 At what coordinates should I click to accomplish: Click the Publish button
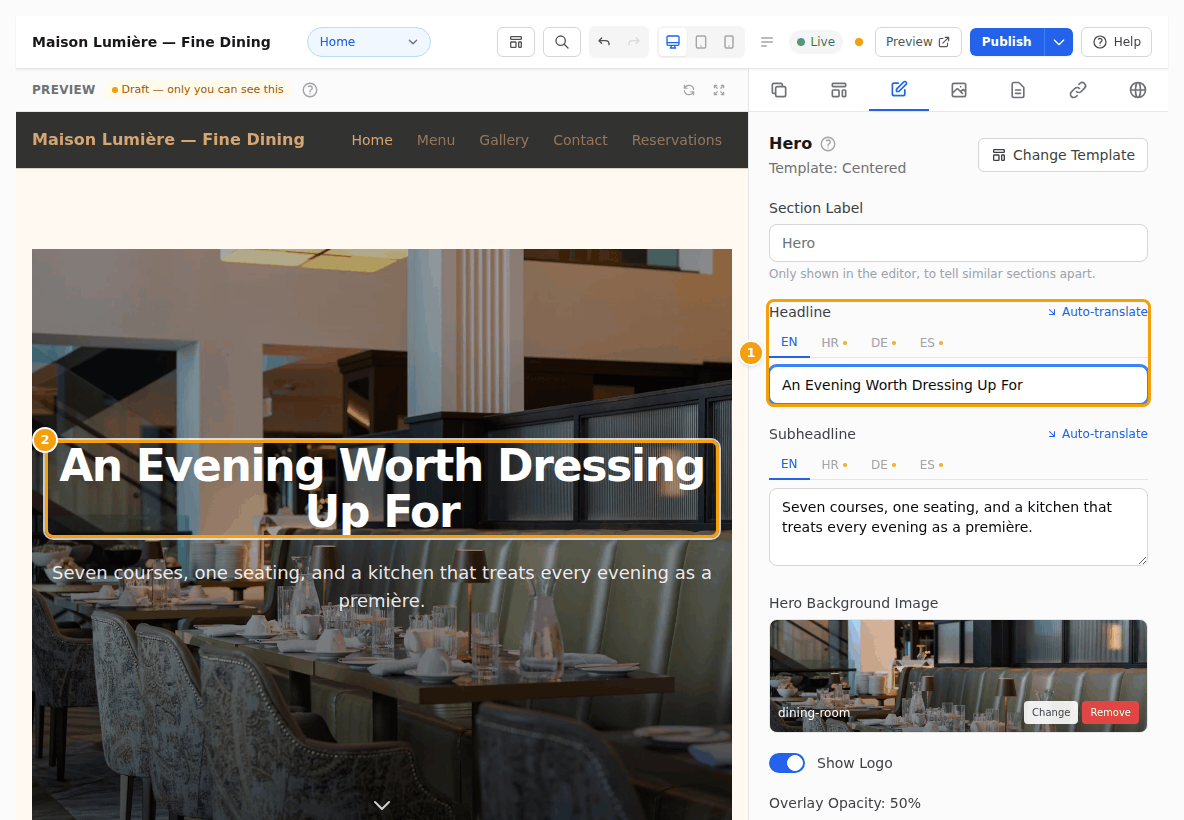(x=1007, y=42)
